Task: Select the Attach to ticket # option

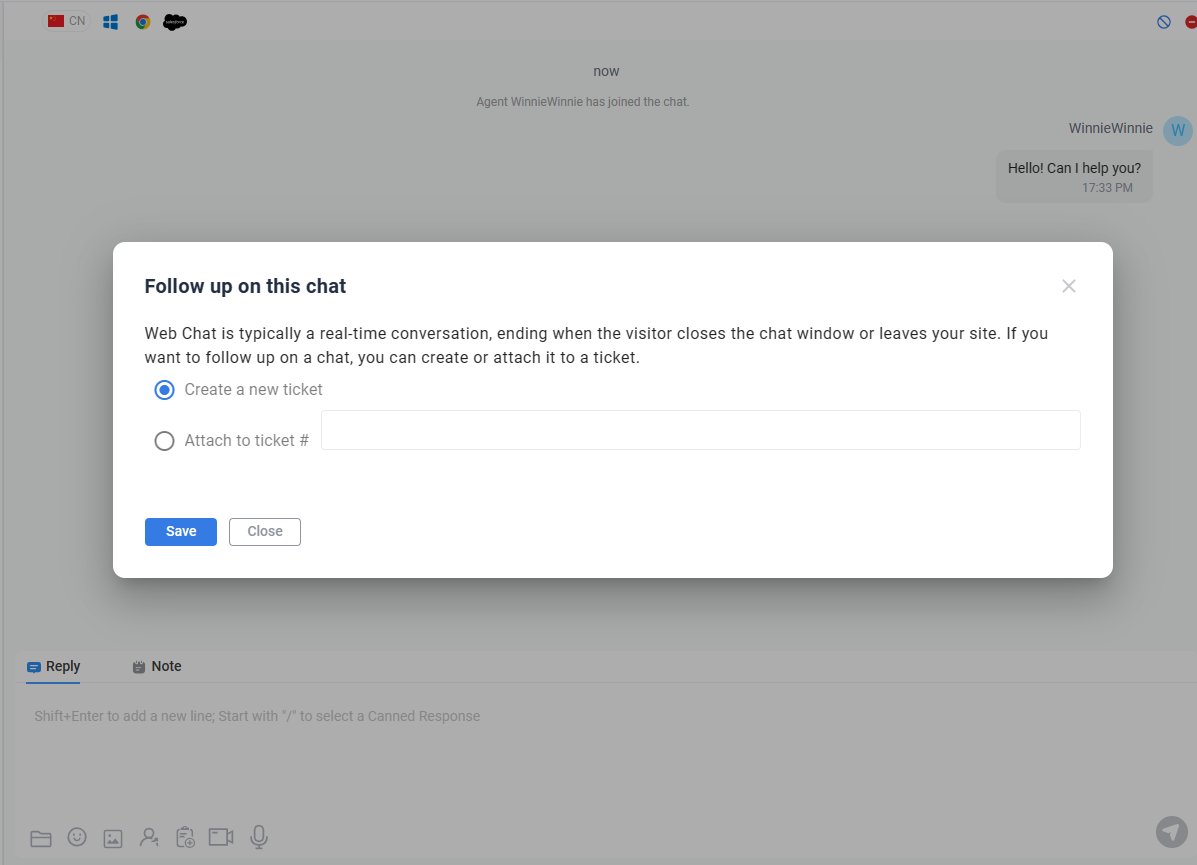Action: pos(165,441)
